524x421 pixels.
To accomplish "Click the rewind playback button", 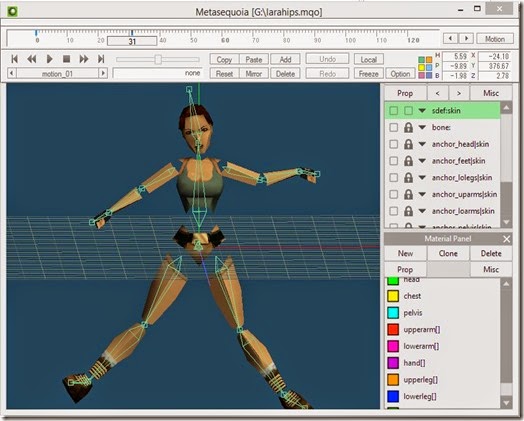I will click(32, 59).
